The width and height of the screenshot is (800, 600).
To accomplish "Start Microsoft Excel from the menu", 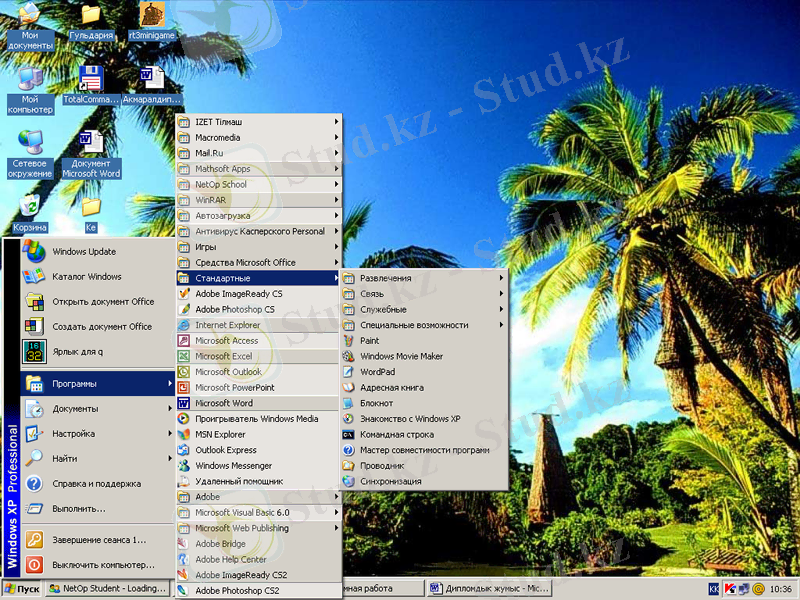I will 223,356.
